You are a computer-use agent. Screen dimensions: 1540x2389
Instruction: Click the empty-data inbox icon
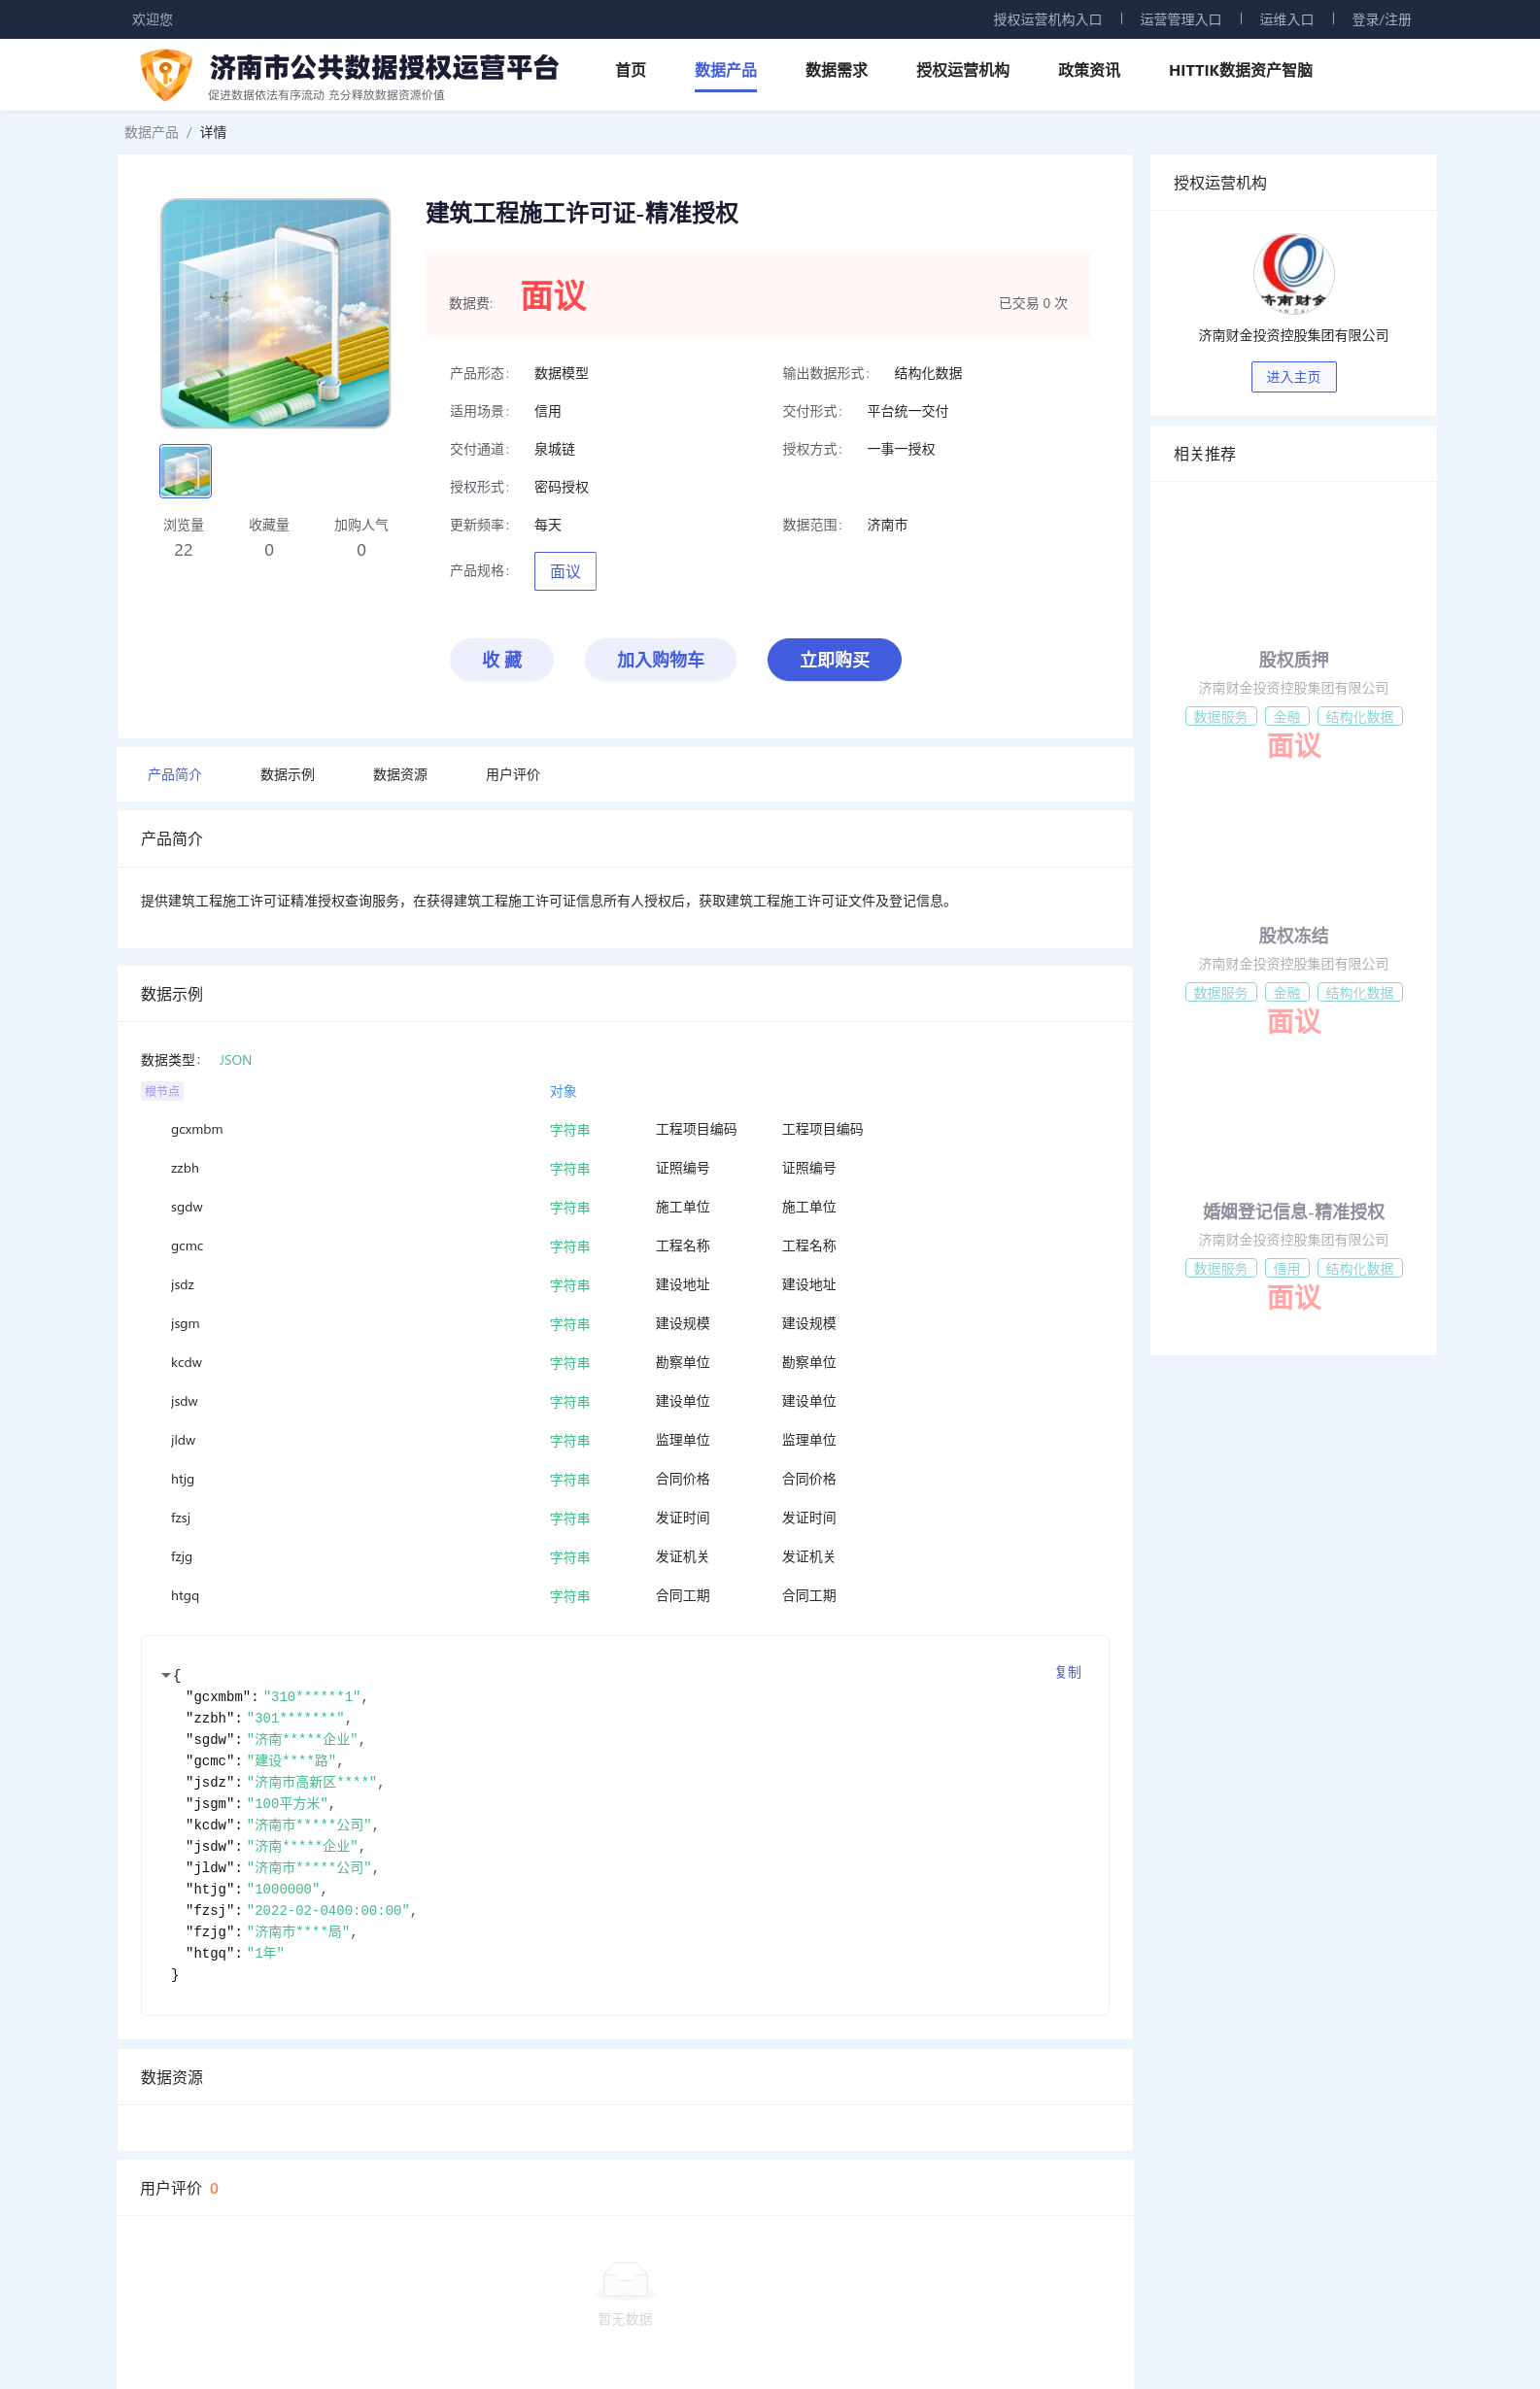coord(625,2280)
